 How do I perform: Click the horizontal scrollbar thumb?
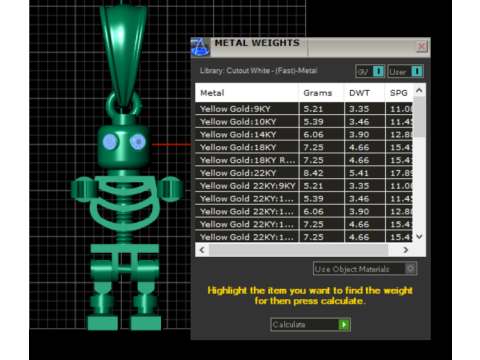click(298, 250)
